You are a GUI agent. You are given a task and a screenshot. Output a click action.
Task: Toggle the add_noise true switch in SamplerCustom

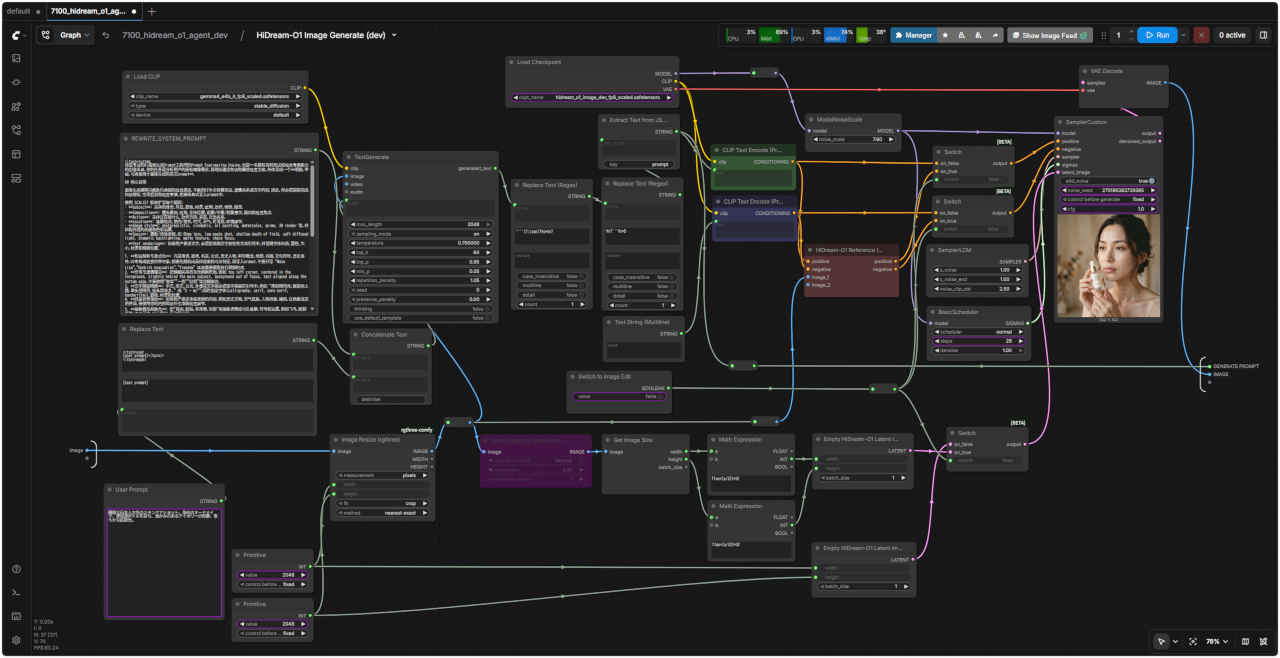click(1108, 181)
